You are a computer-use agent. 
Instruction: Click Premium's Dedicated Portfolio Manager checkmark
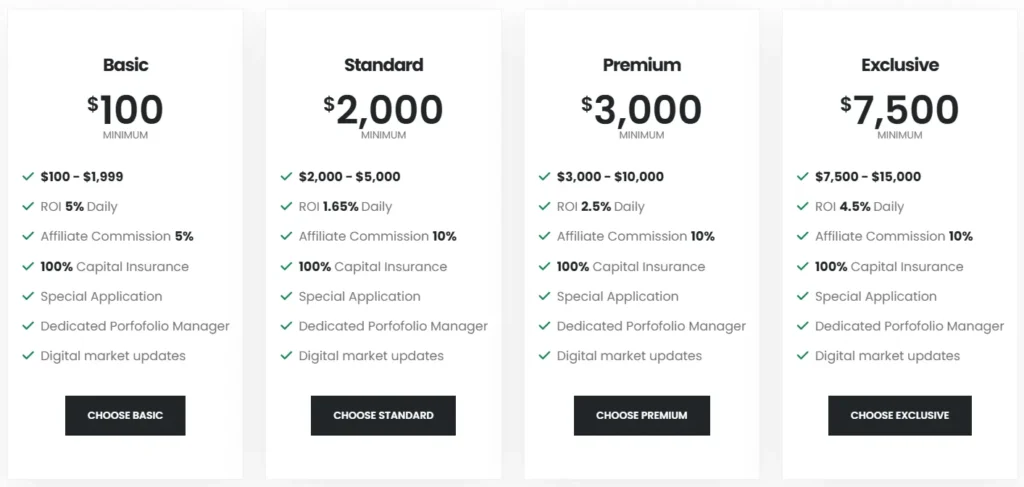pos(544,326)
